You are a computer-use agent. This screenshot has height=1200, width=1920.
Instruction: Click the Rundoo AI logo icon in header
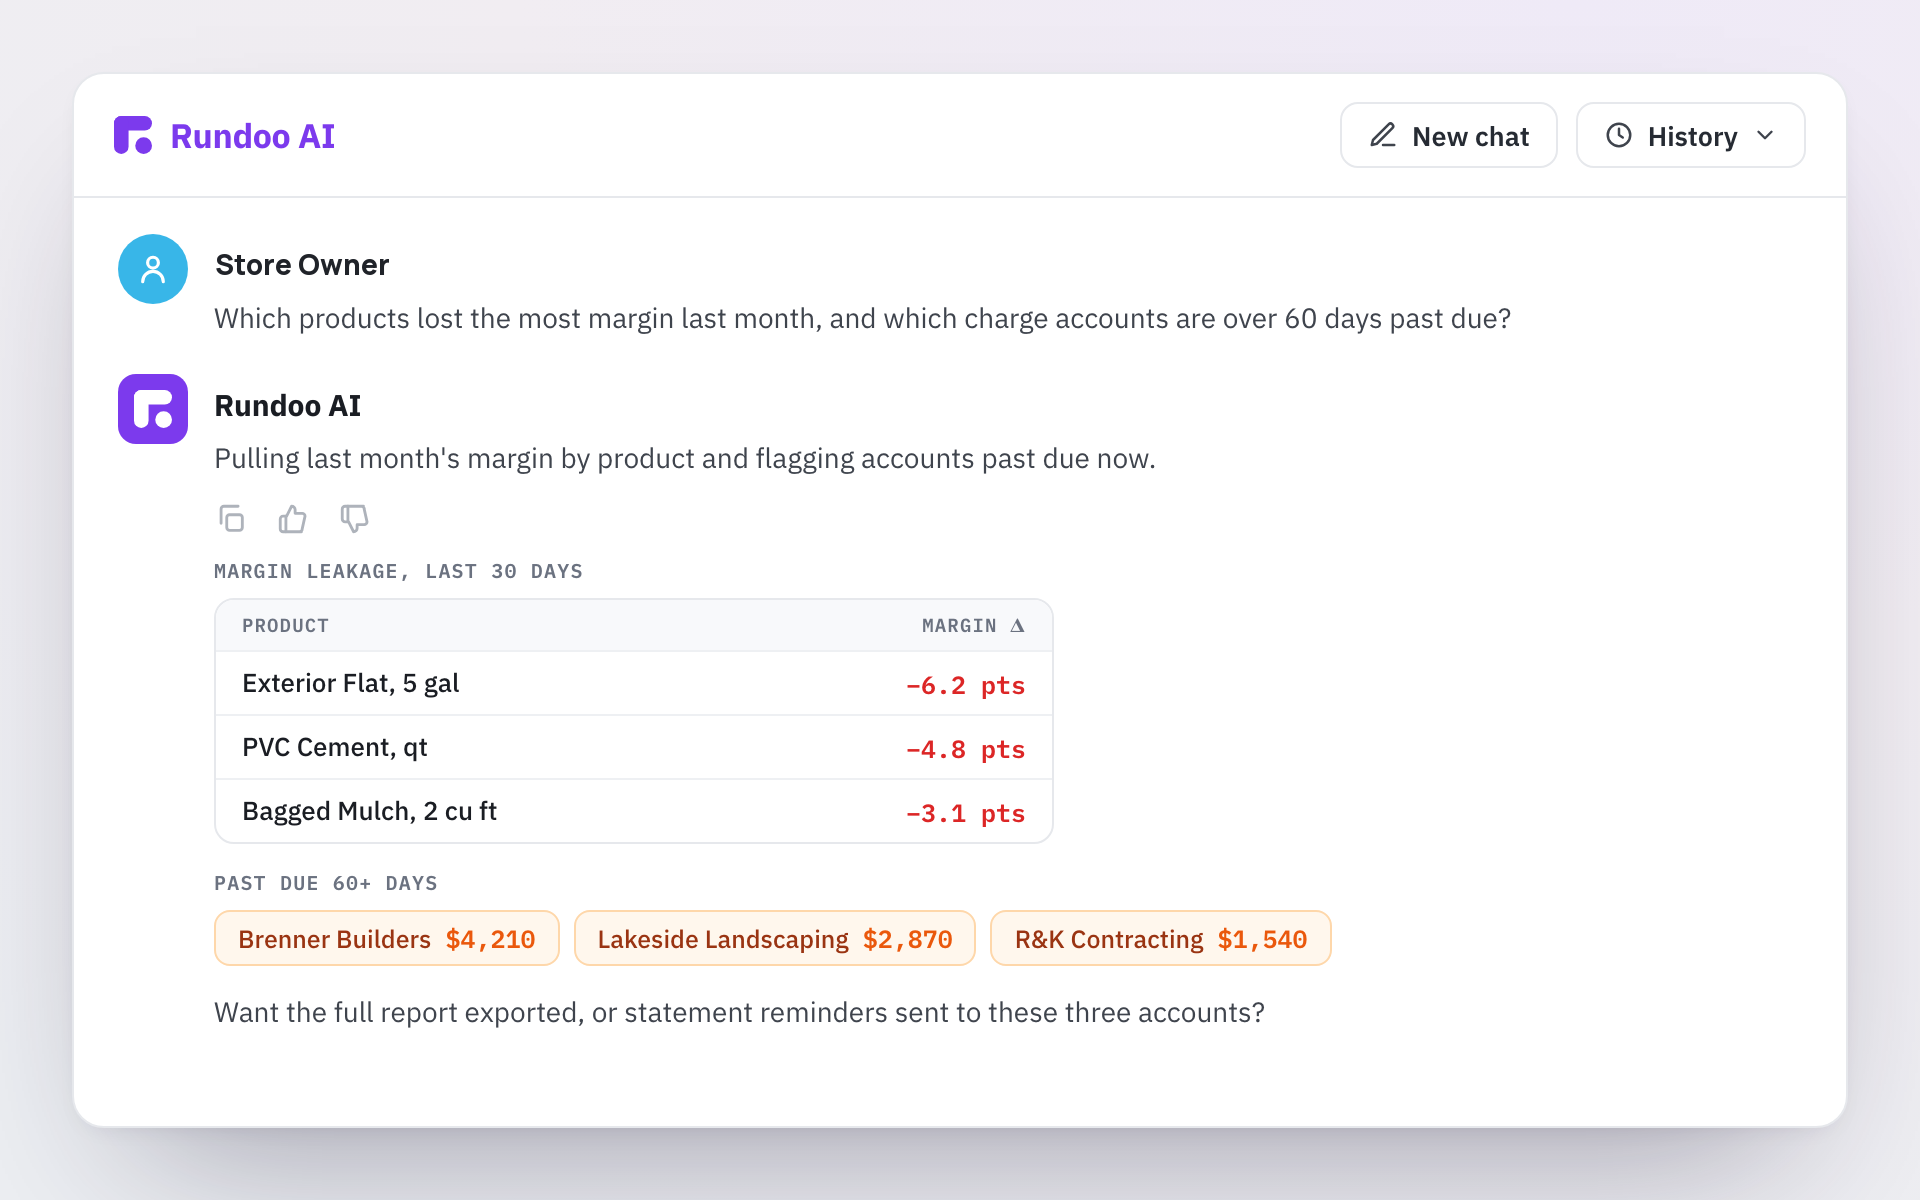[x=133, y=135]
